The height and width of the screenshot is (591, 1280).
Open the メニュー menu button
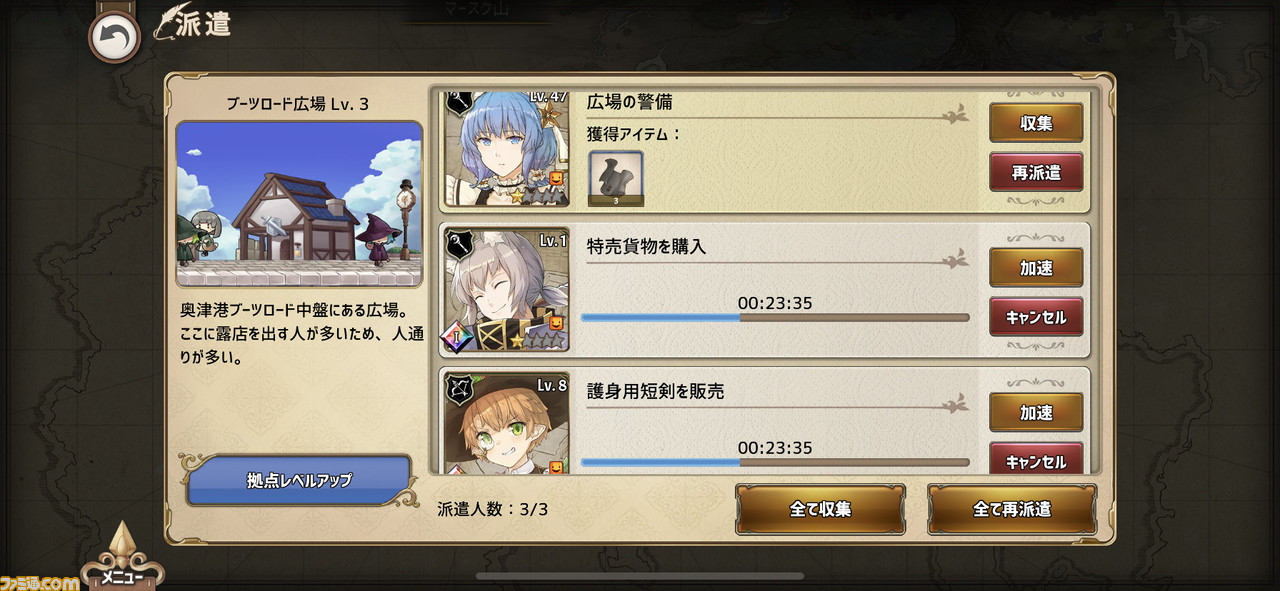pyautogui.click(x=122, y=562)
